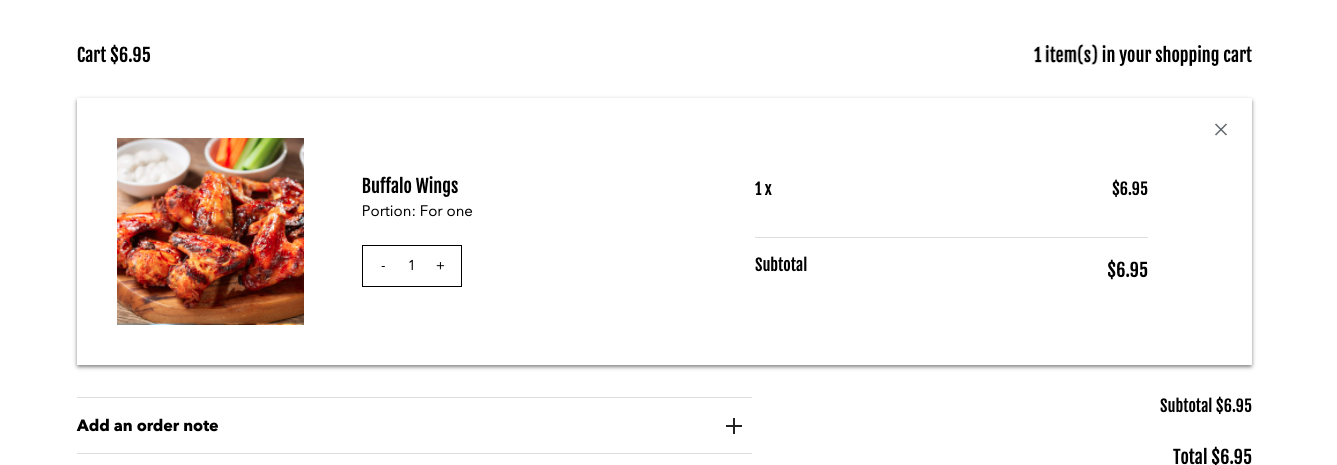This screenshot has width=1337, height=465.
Task: Click the 1 item(s) in your shopping cart text
Action: [x=1142, y=55]
